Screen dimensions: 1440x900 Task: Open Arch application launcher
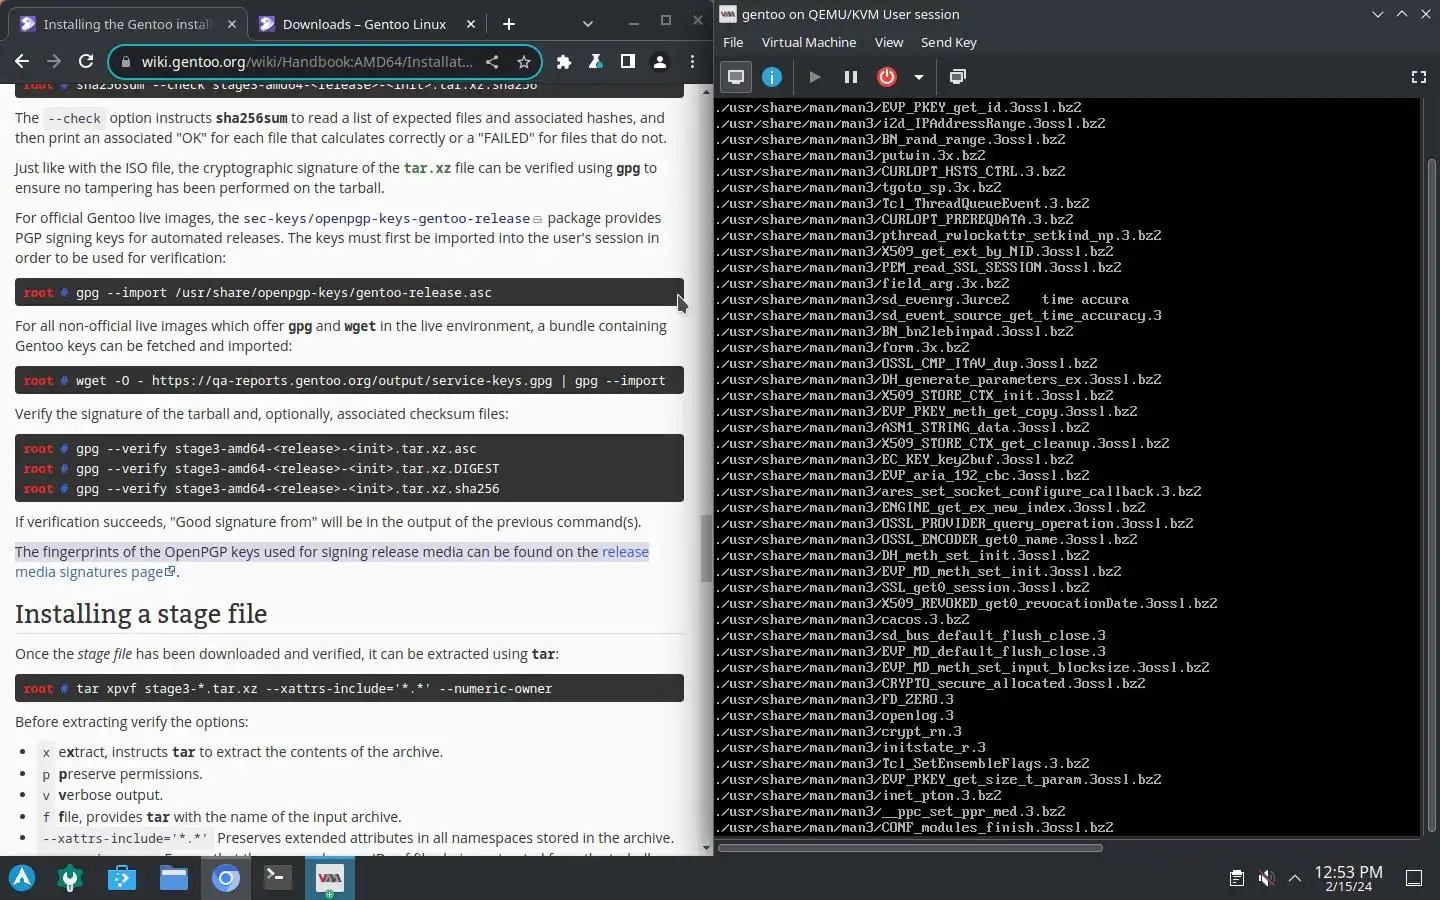22,878
